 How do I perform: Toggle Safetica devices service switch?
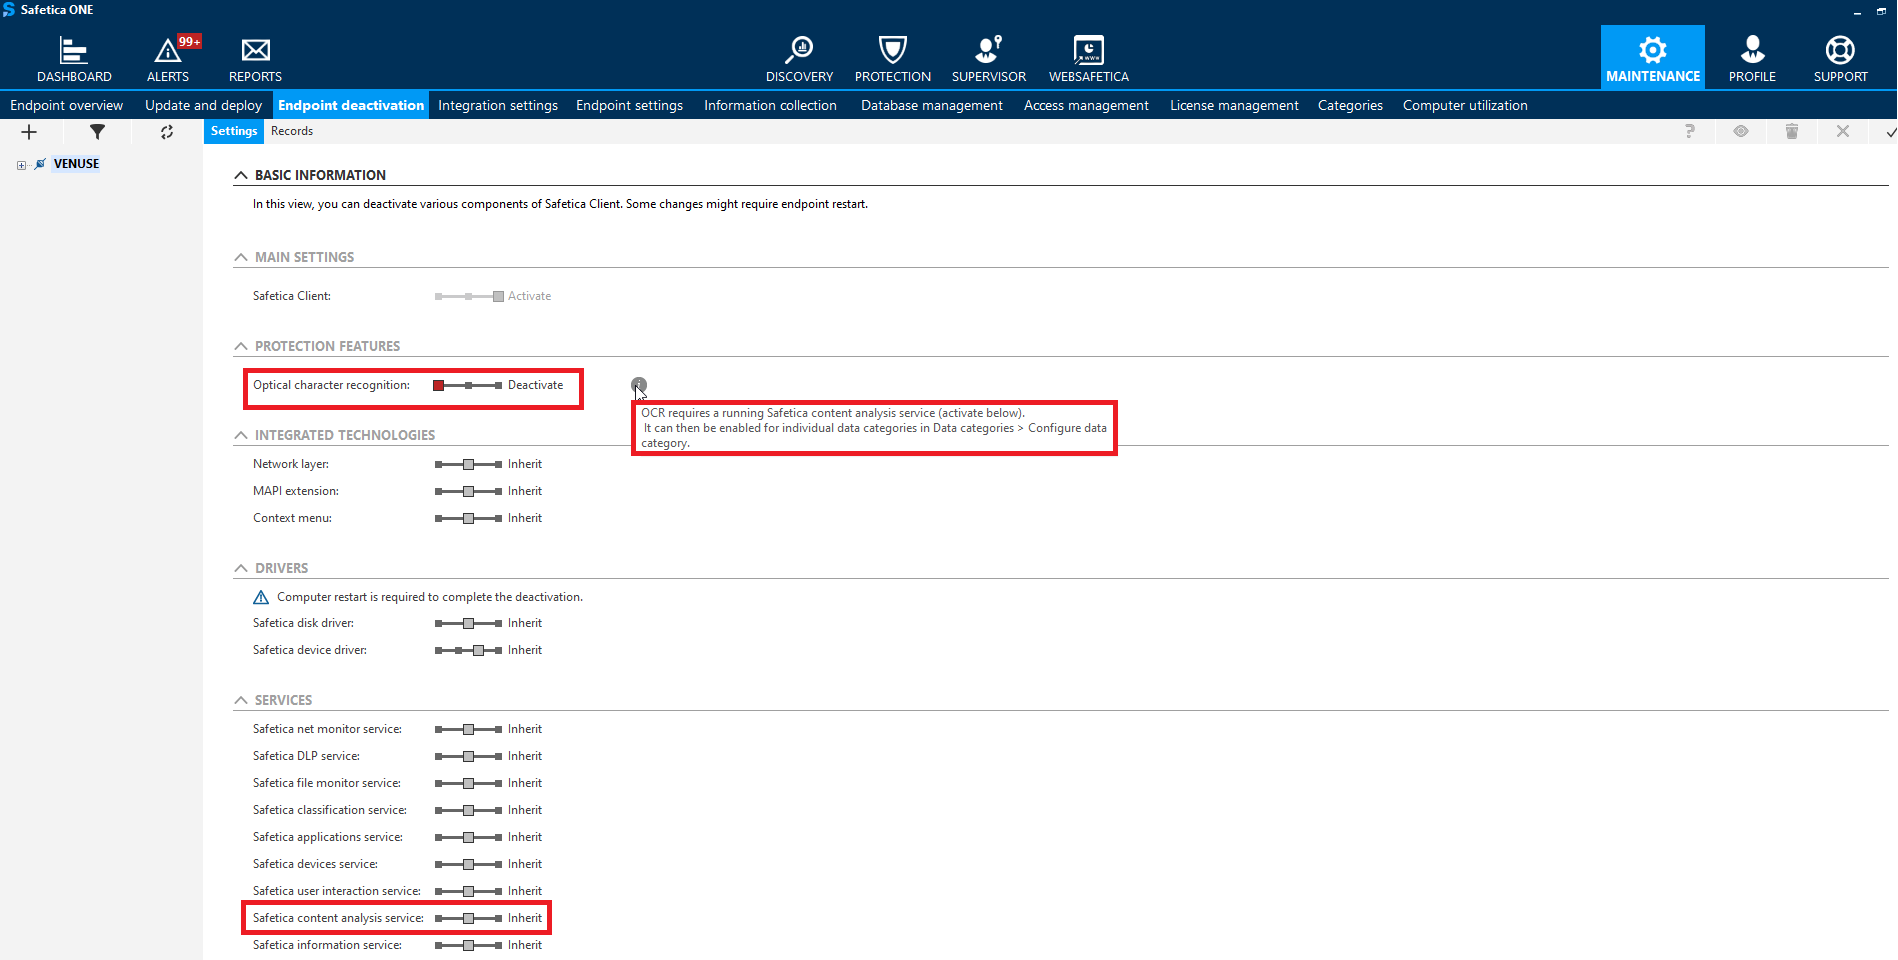[x=468, y=864]
